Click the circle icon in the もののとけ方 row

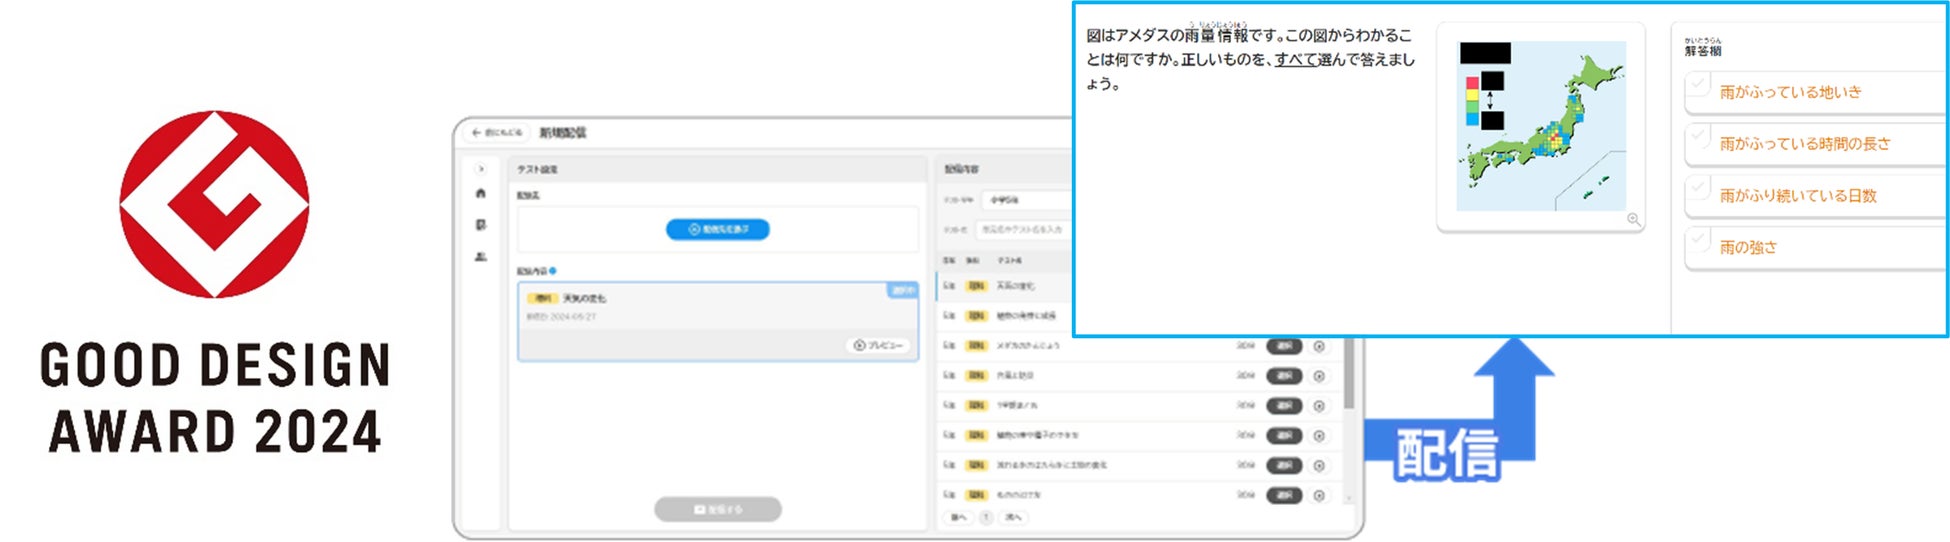(x=1319, y=496)
